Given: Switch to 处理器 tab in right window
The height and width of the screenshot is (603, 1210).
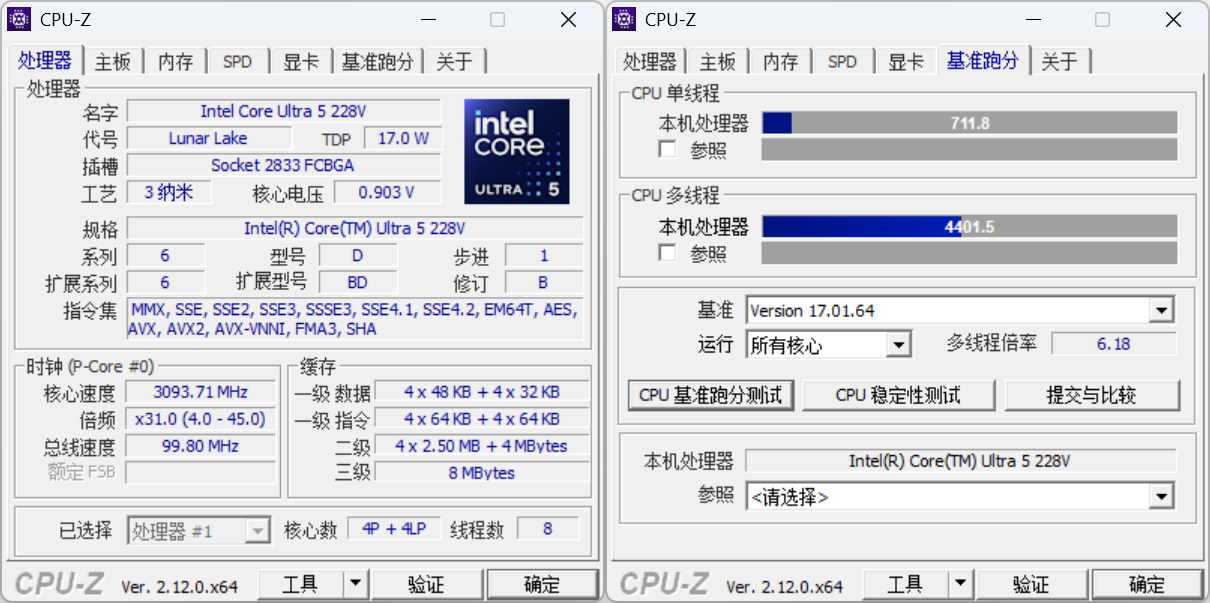Looking at the screenshot, I should pos(650,62).
